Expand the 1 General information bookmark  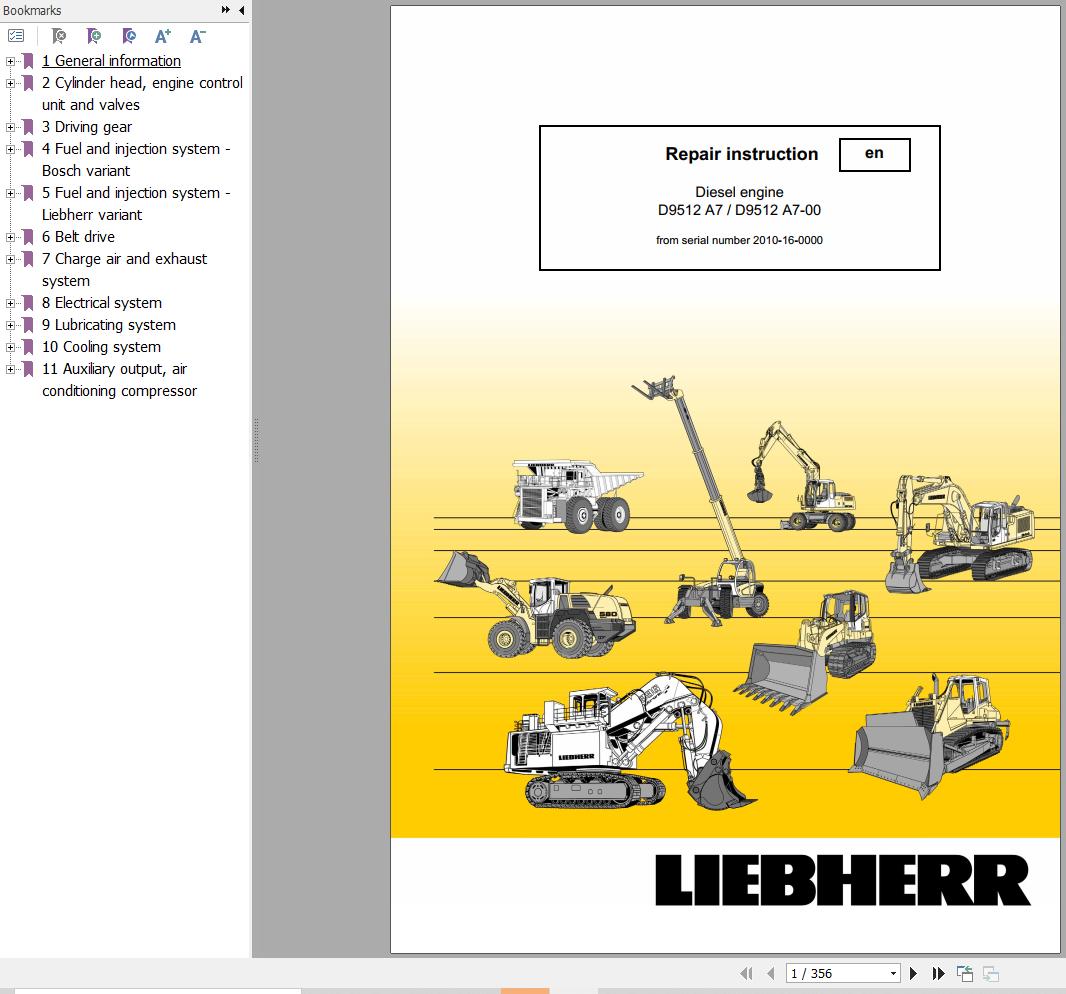coord(10,61)
